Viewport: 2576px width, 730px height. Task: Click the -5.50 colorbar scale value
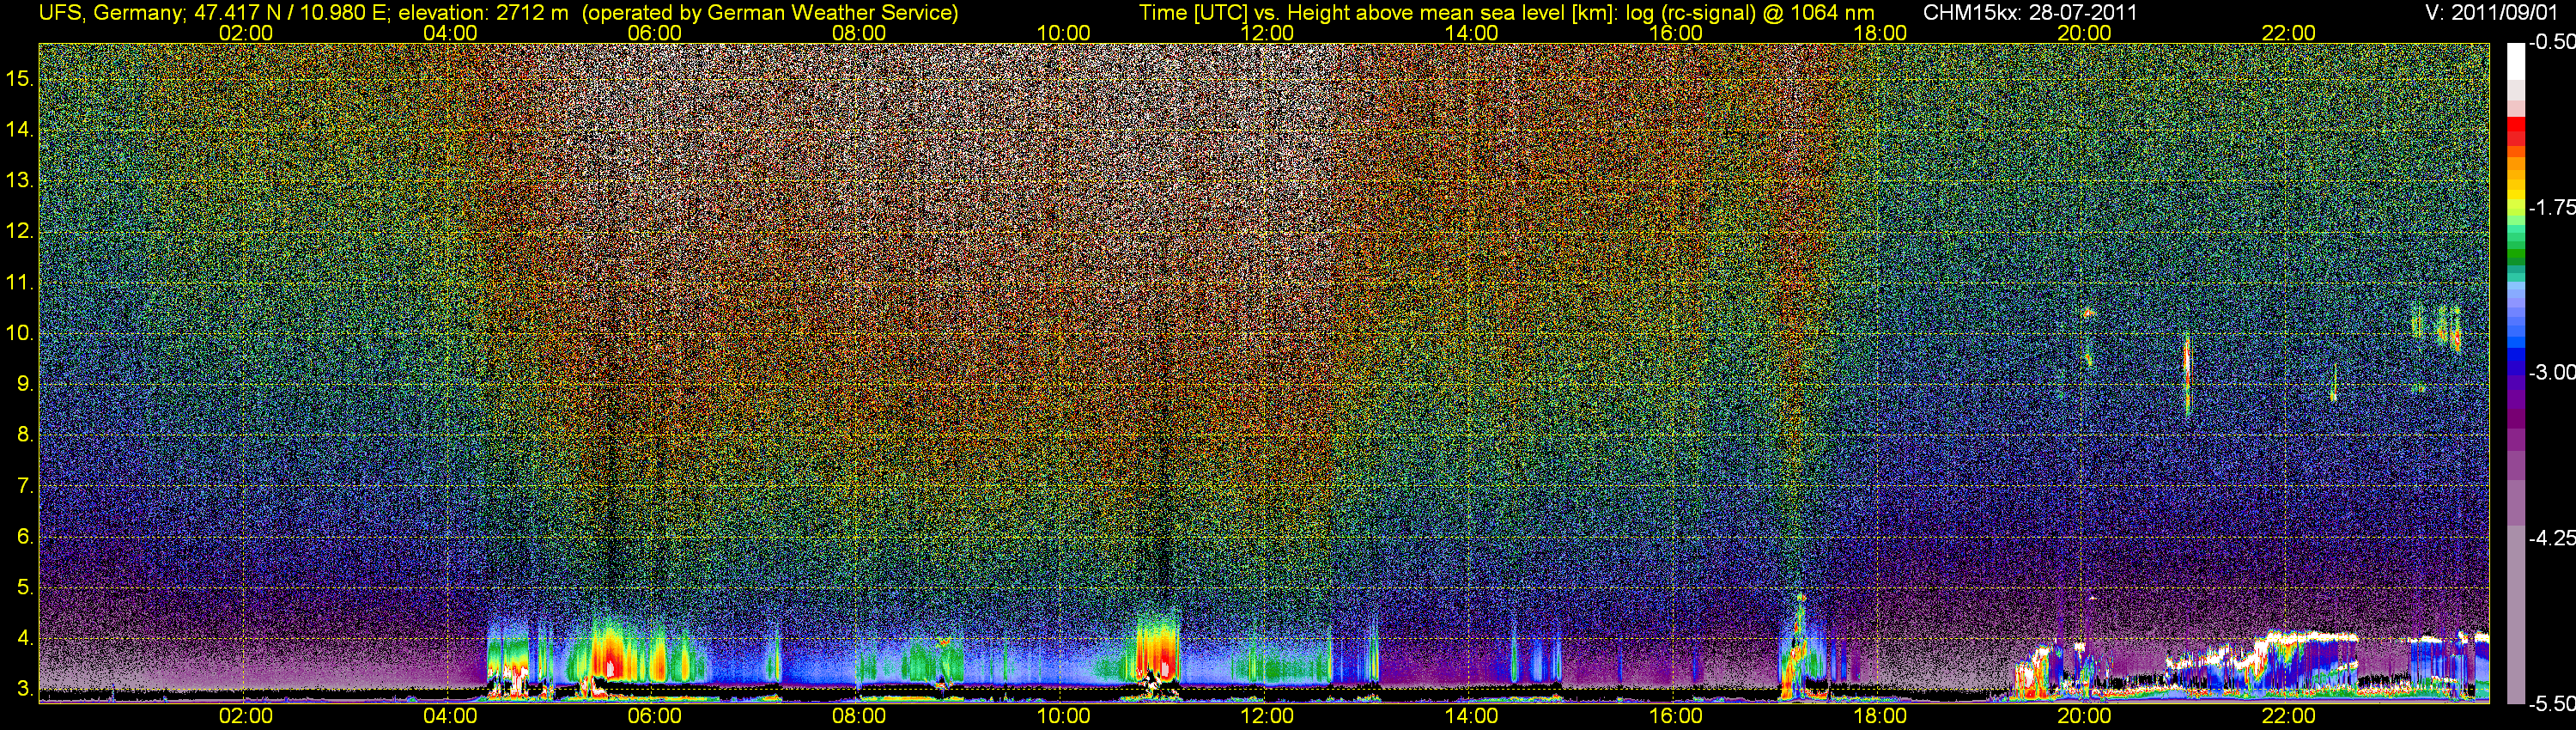click(x=2551, y=704)
